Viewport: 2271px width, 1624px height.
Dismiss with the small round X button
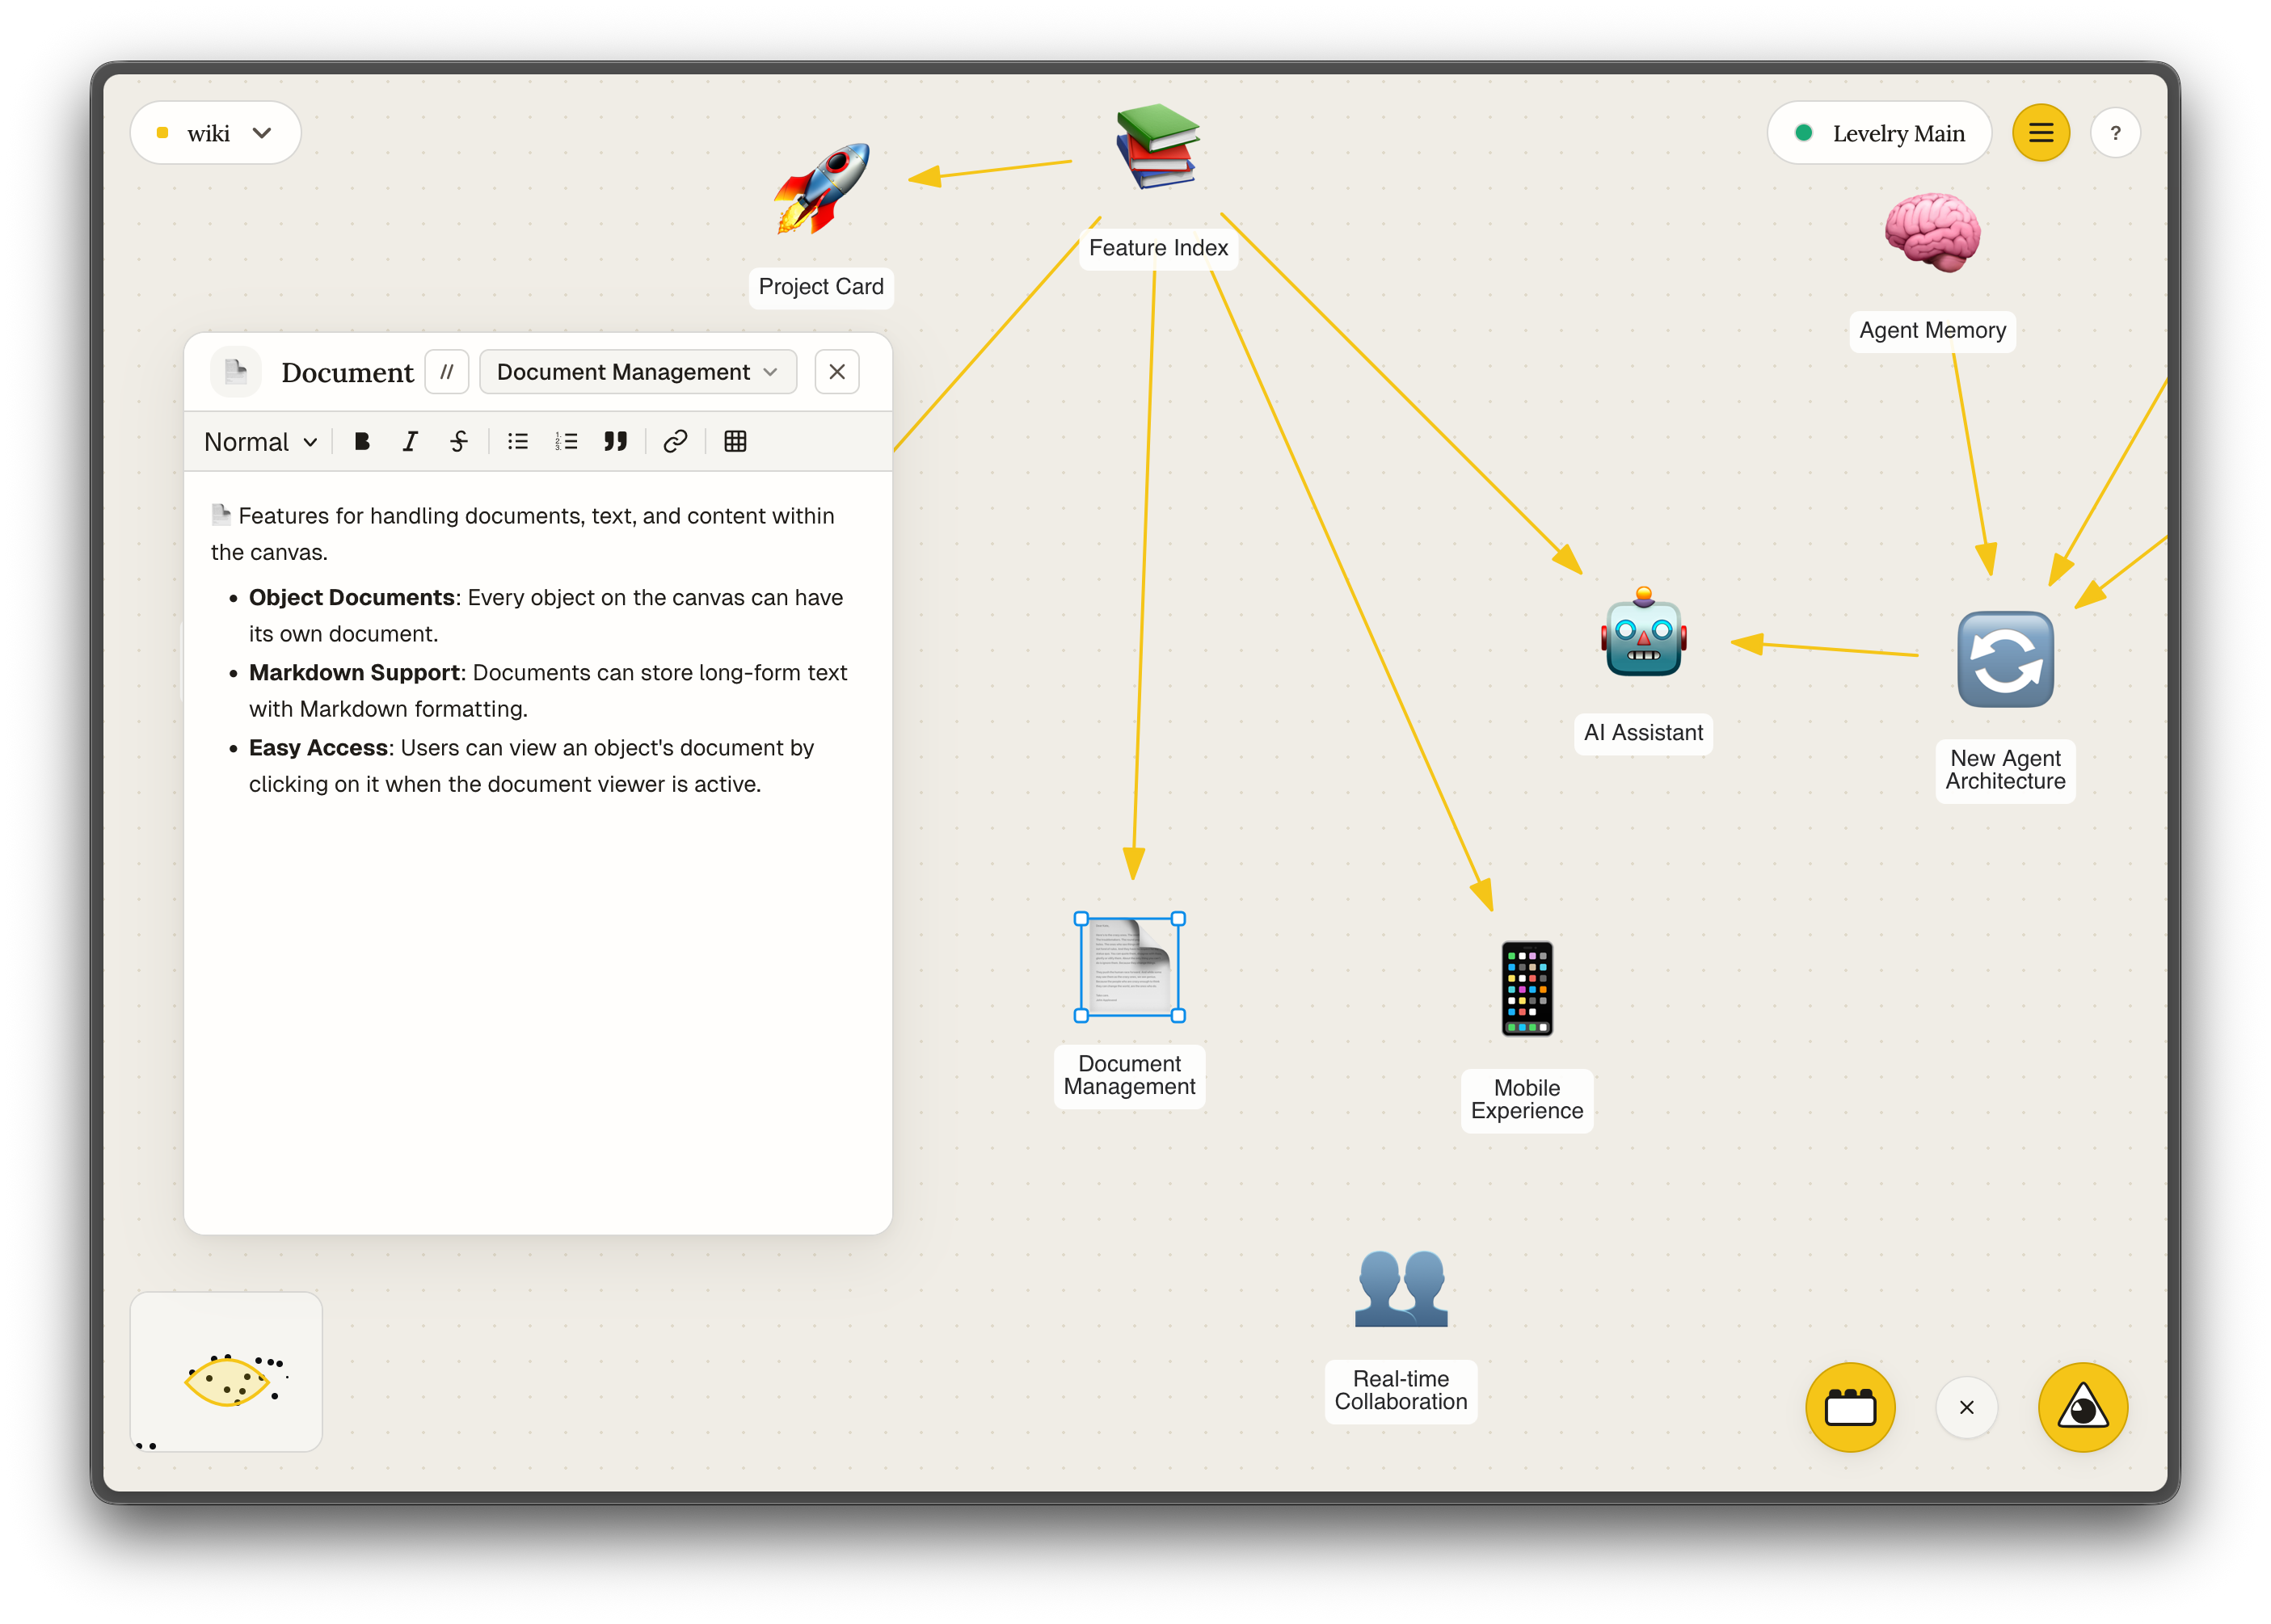coord(1966,1407)
